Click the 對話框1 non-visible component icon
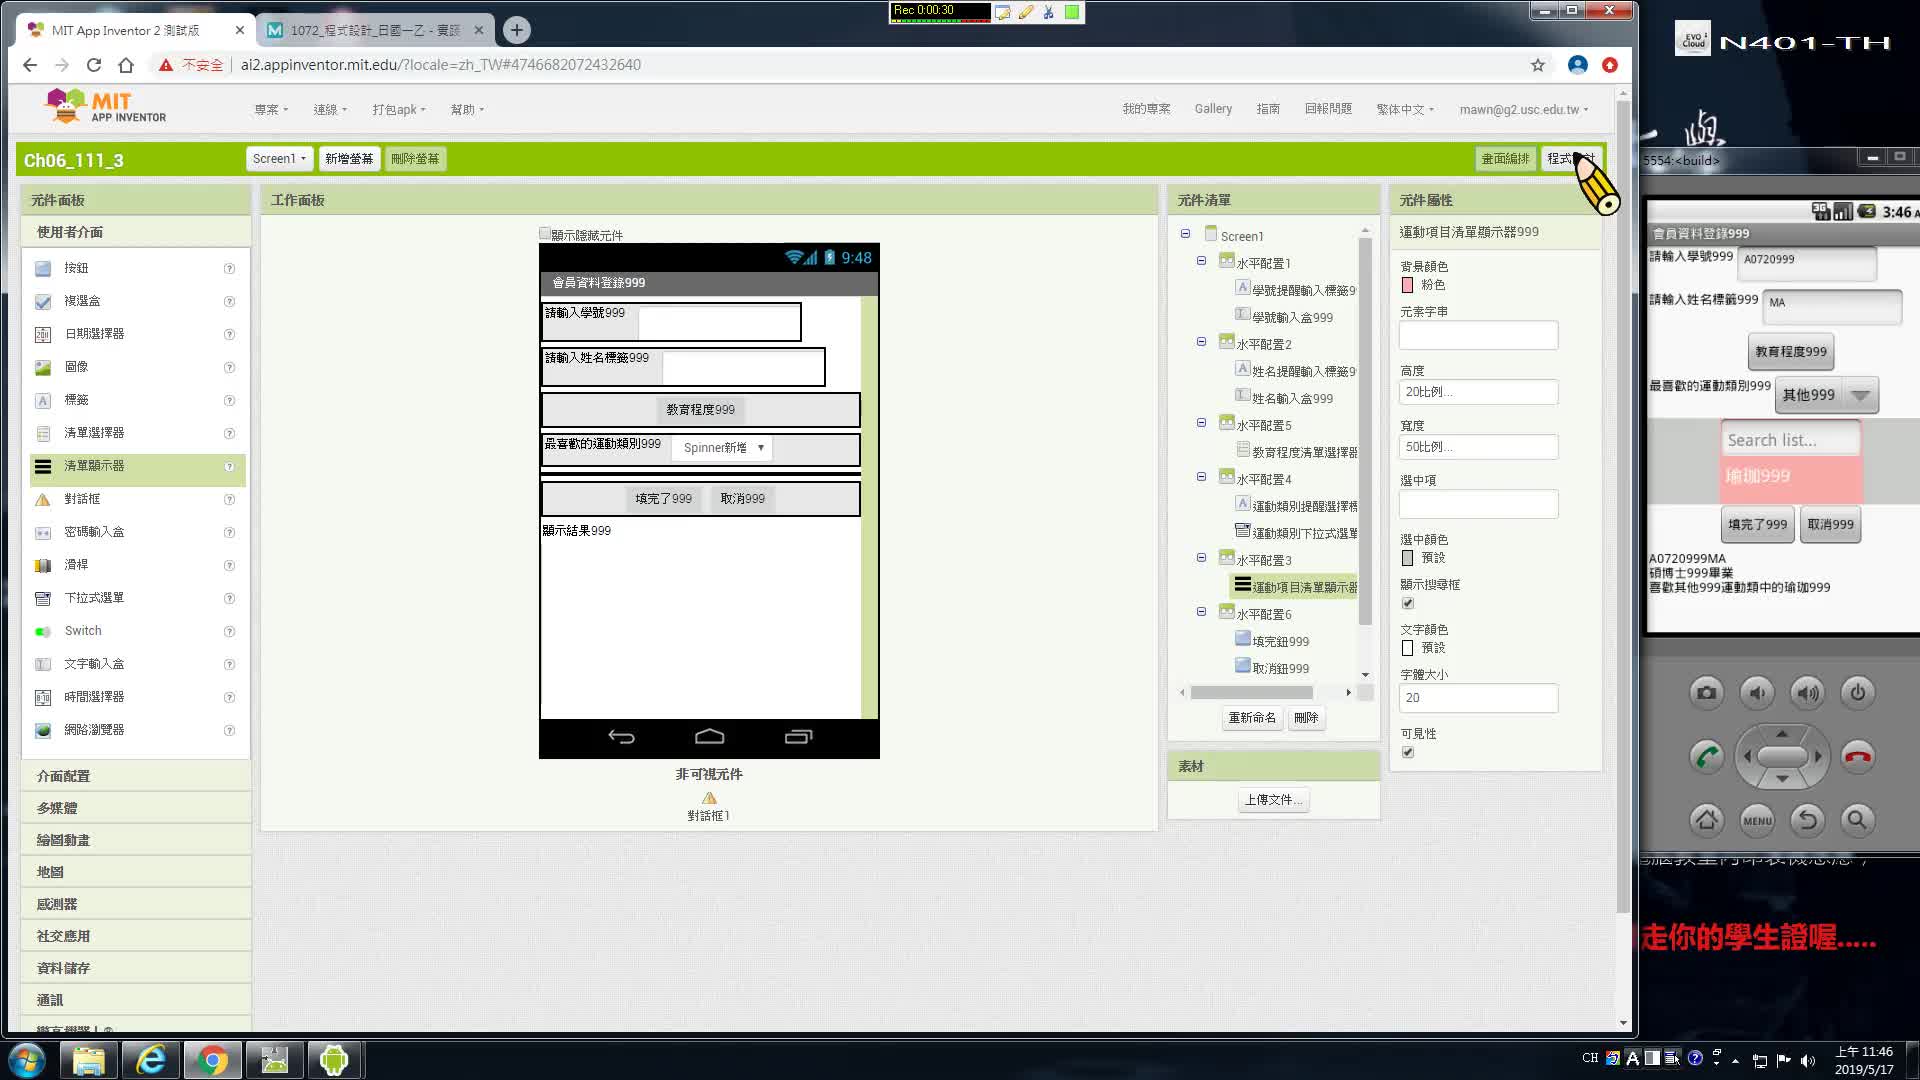 [709, 798]
